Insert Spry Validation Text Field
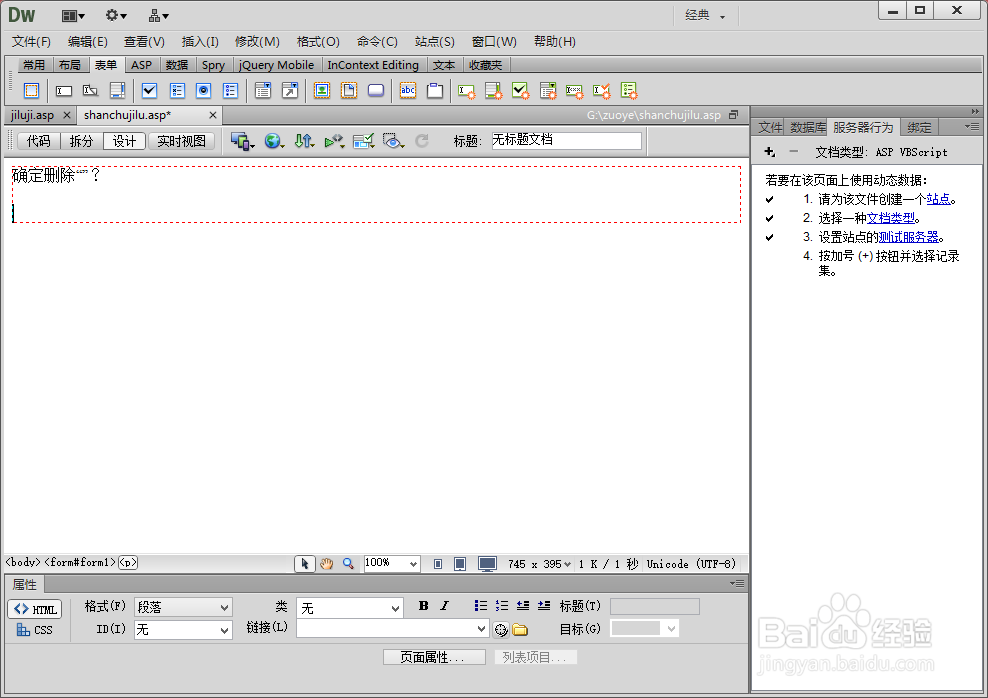The height and width of the screenshot is (698, 988). click(x=466, y=91)
